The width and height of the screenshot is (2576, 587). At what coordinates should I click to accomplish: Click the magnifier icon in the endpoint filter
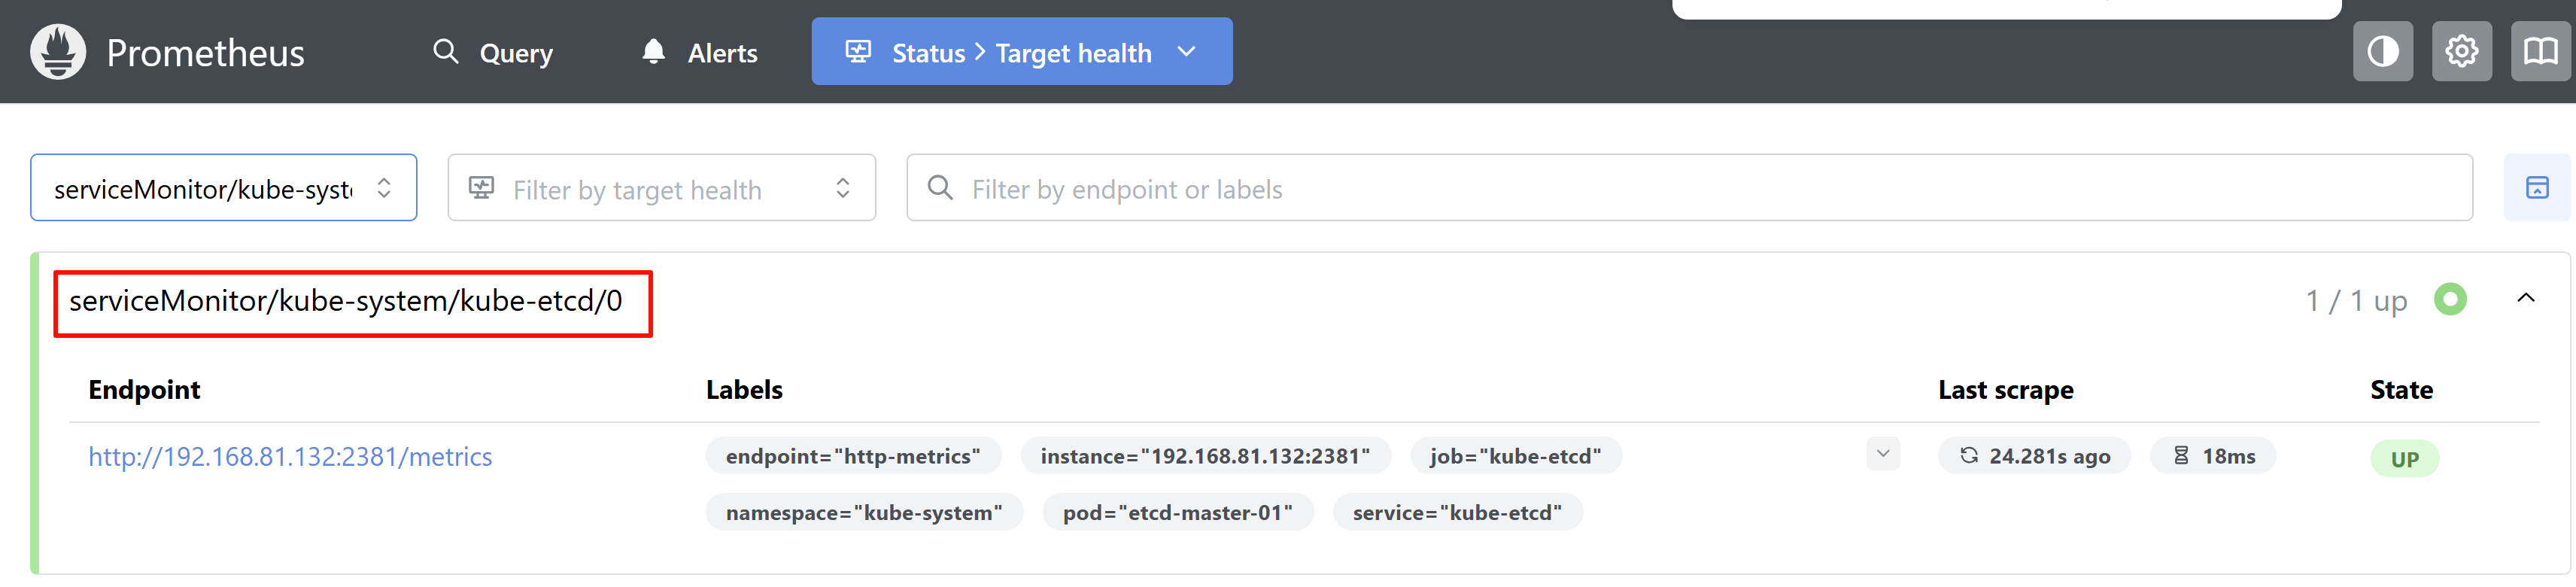point(940,188)
